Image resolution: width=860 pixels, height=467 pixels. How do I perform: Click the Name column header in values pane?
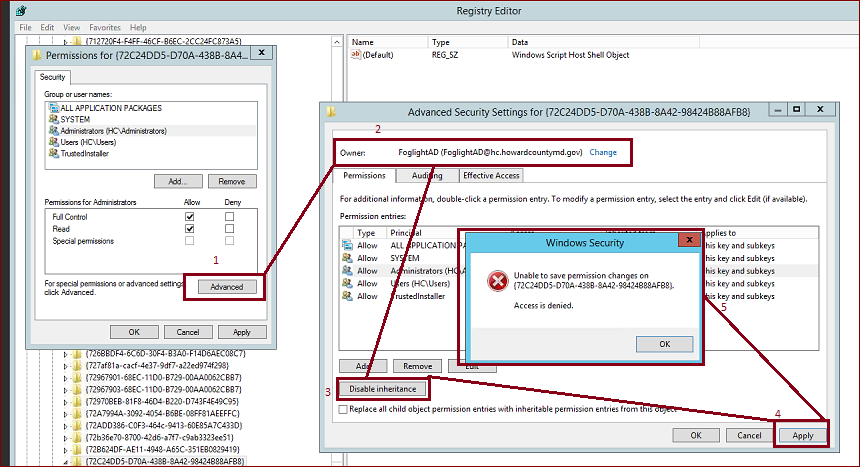coord(388,42)
